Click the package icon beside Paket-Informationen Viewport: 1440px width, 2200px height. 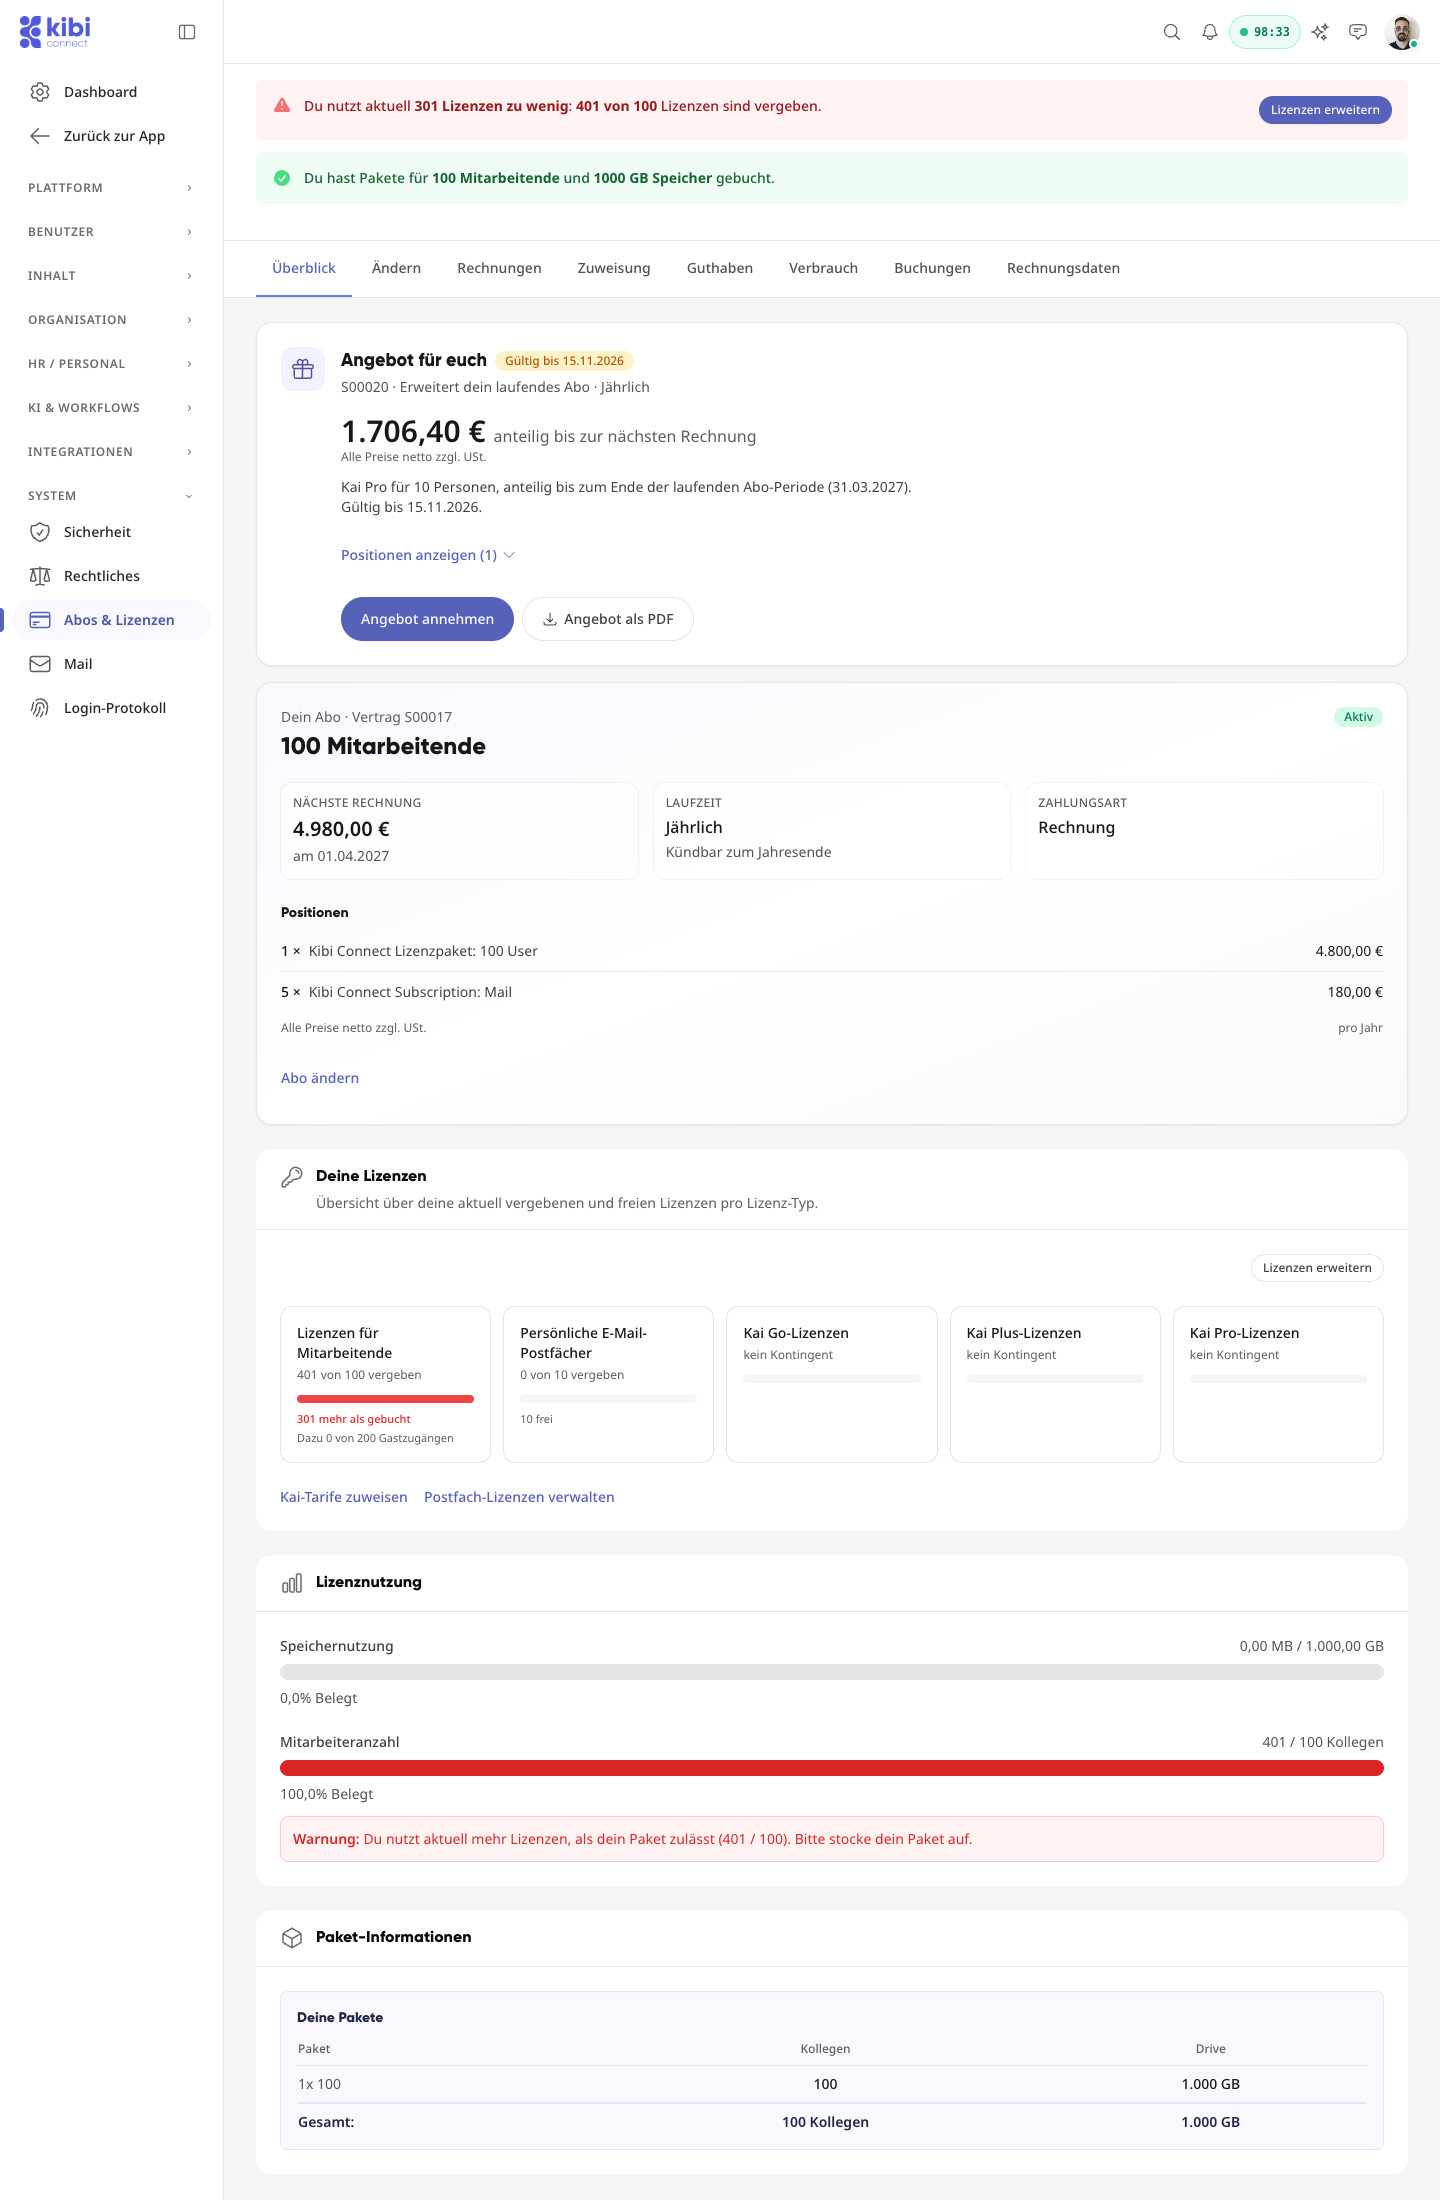pyautogui.click(x=292, y=1938)
